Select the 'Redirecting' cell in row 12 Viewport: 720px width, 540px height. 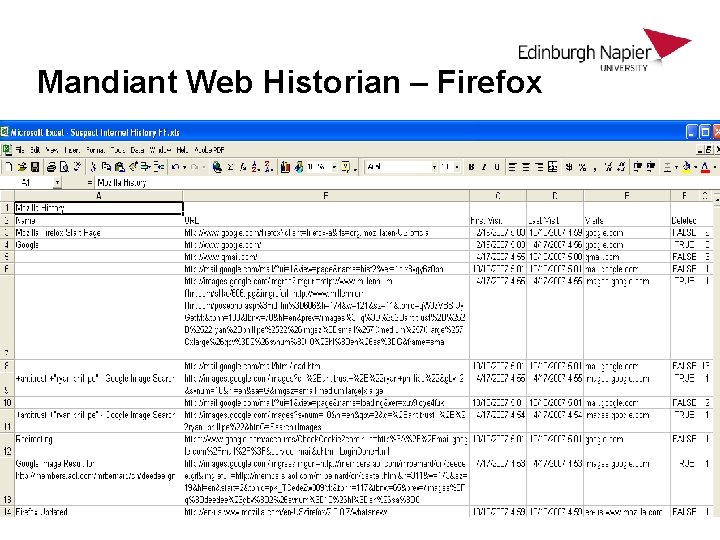click(x=98, y=444)
